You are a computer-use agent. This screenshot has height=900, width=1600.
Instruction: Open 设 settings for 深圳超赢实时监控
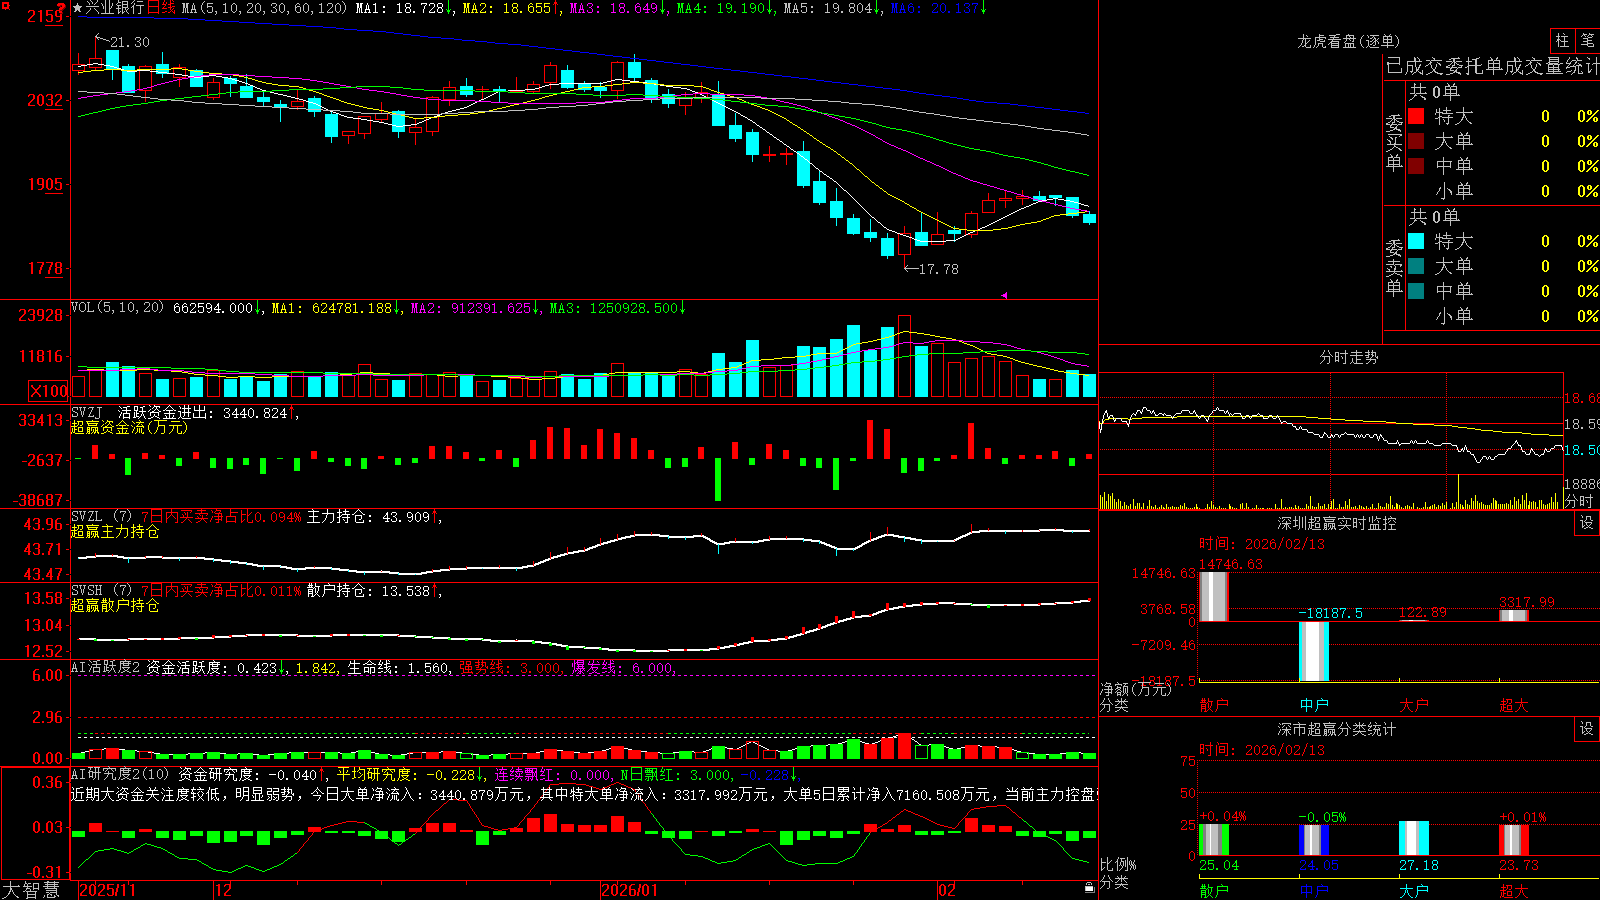pos(1587,523)
